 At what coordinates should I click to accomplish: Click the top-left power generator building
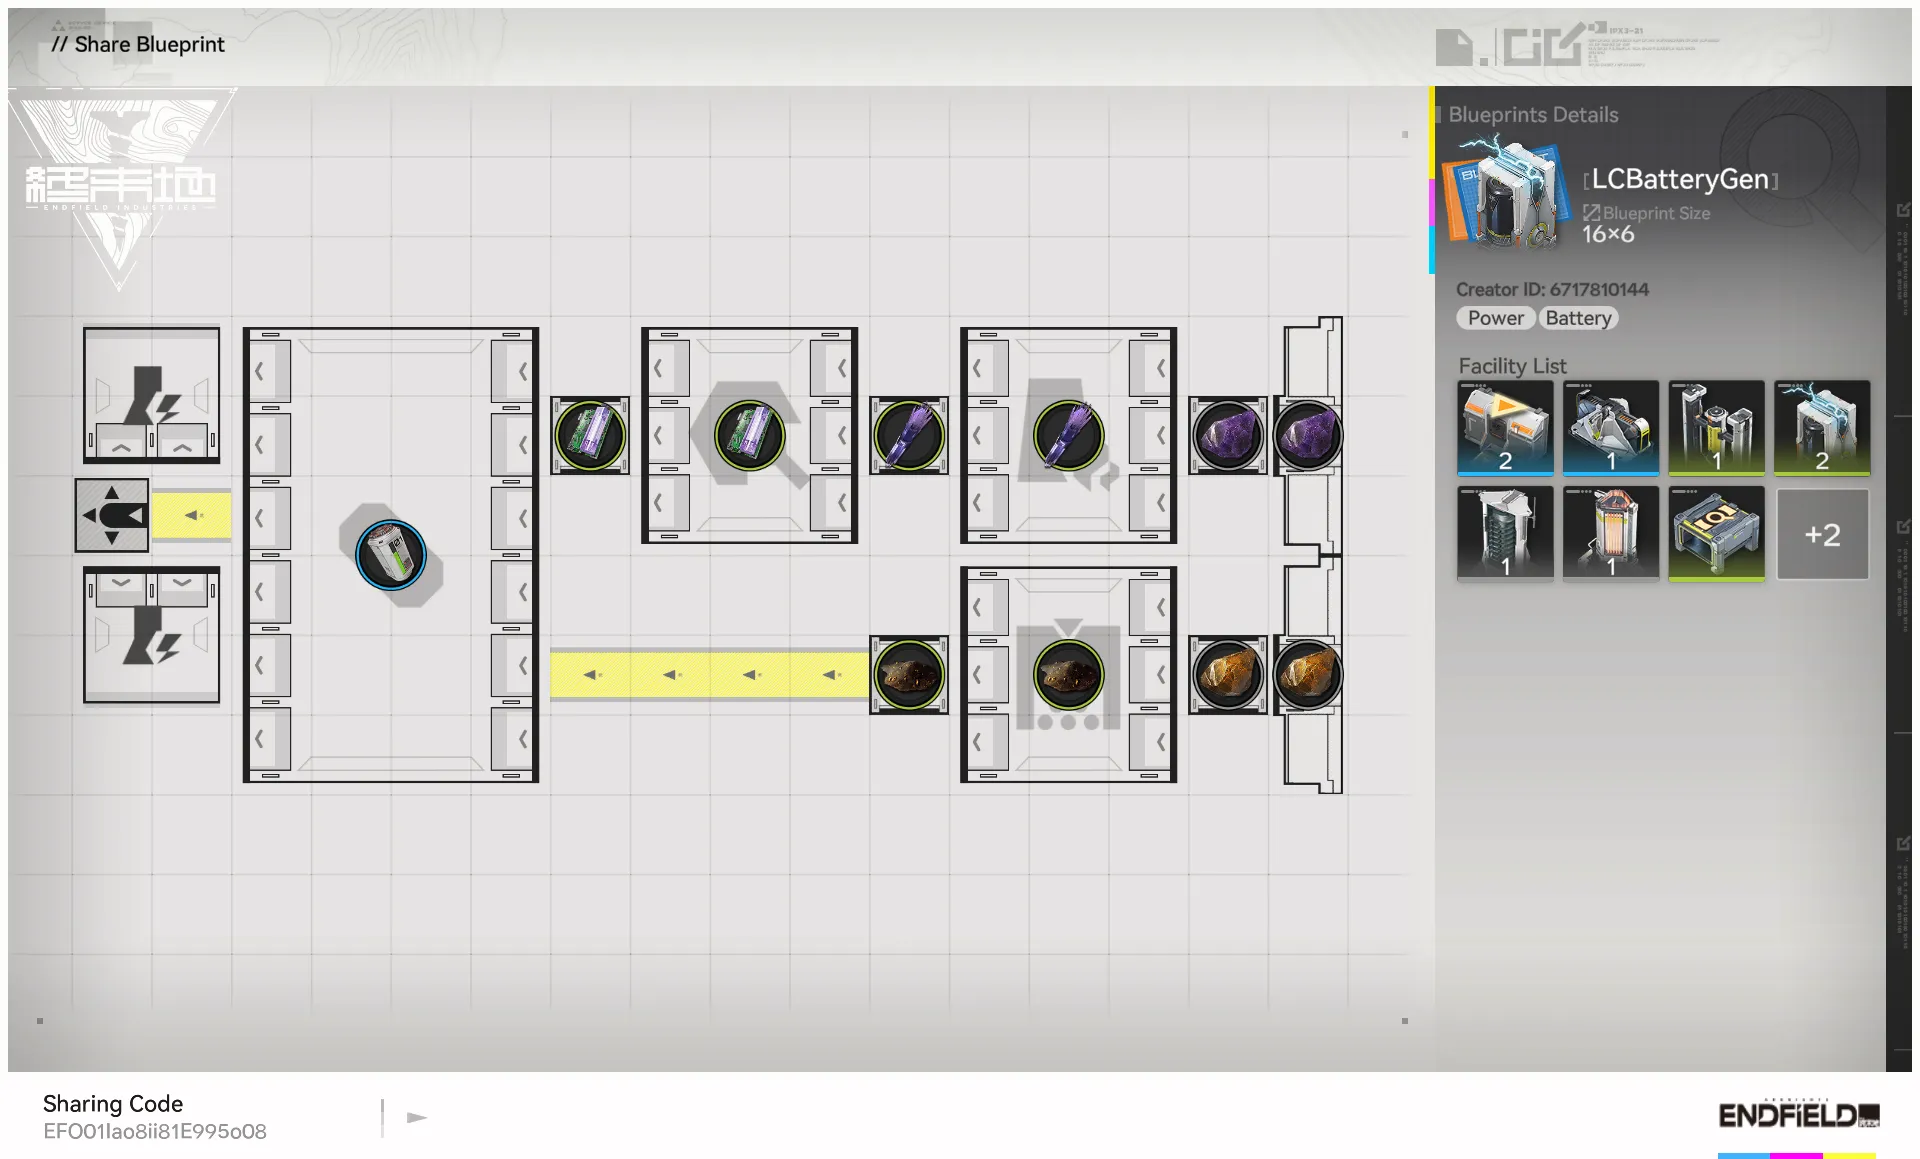151,394
